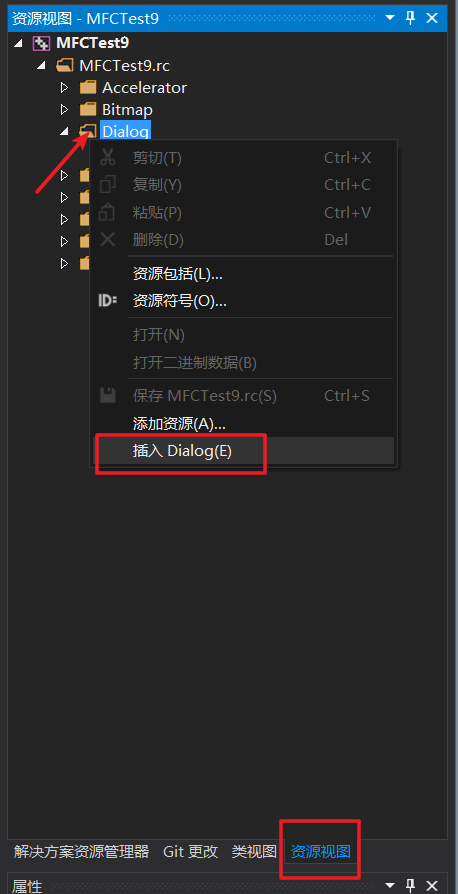Switch to 类视图 tab
Image resolution: width=458 pixels, height=894 pixels.
click(254, 852)
